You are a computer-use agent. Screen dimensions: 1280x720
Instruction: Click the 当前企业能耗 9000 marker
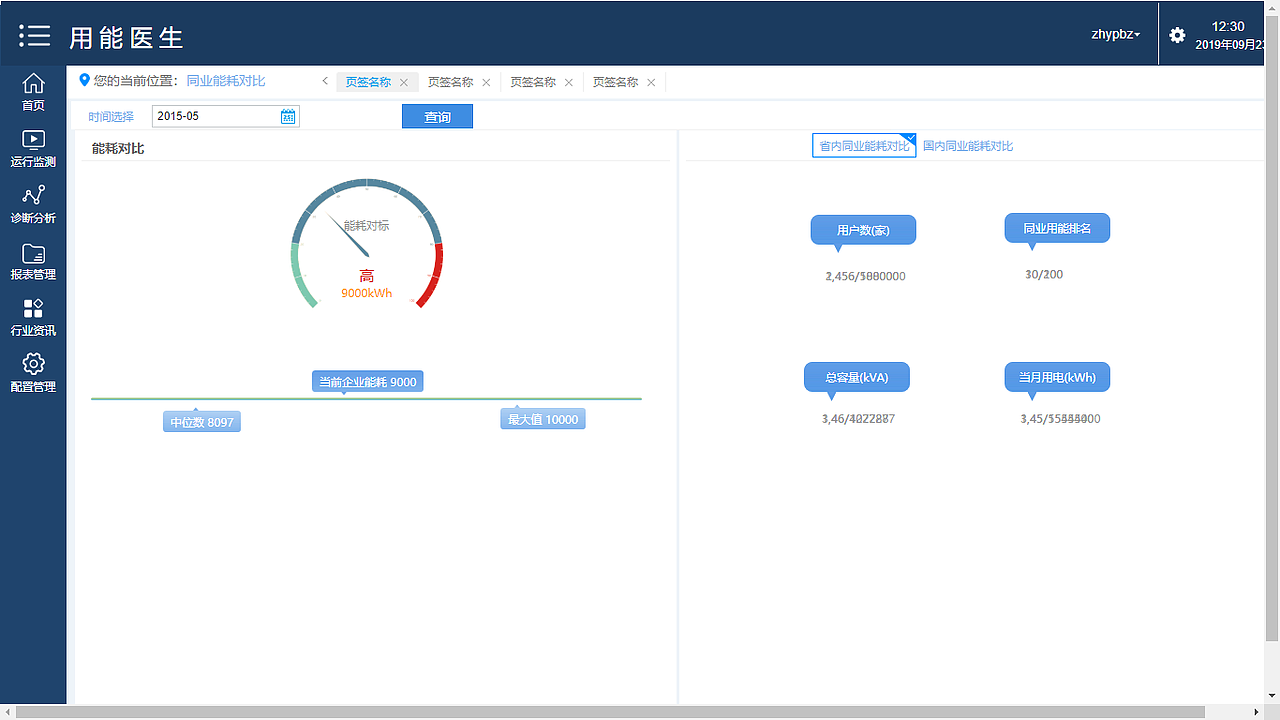tap(367, 381)
